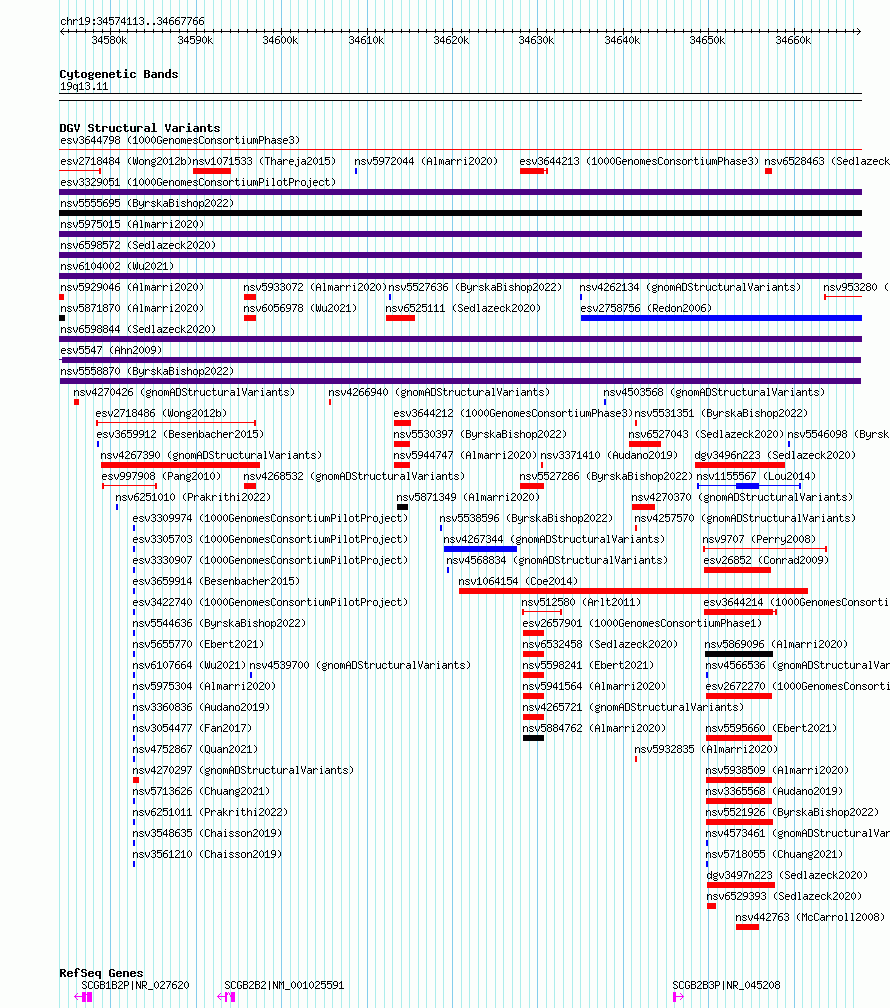Viewport: 890px width, 1008px height.
Task: Click the nsv6104002 (Wu2021) label
Action: click(117, 266)
